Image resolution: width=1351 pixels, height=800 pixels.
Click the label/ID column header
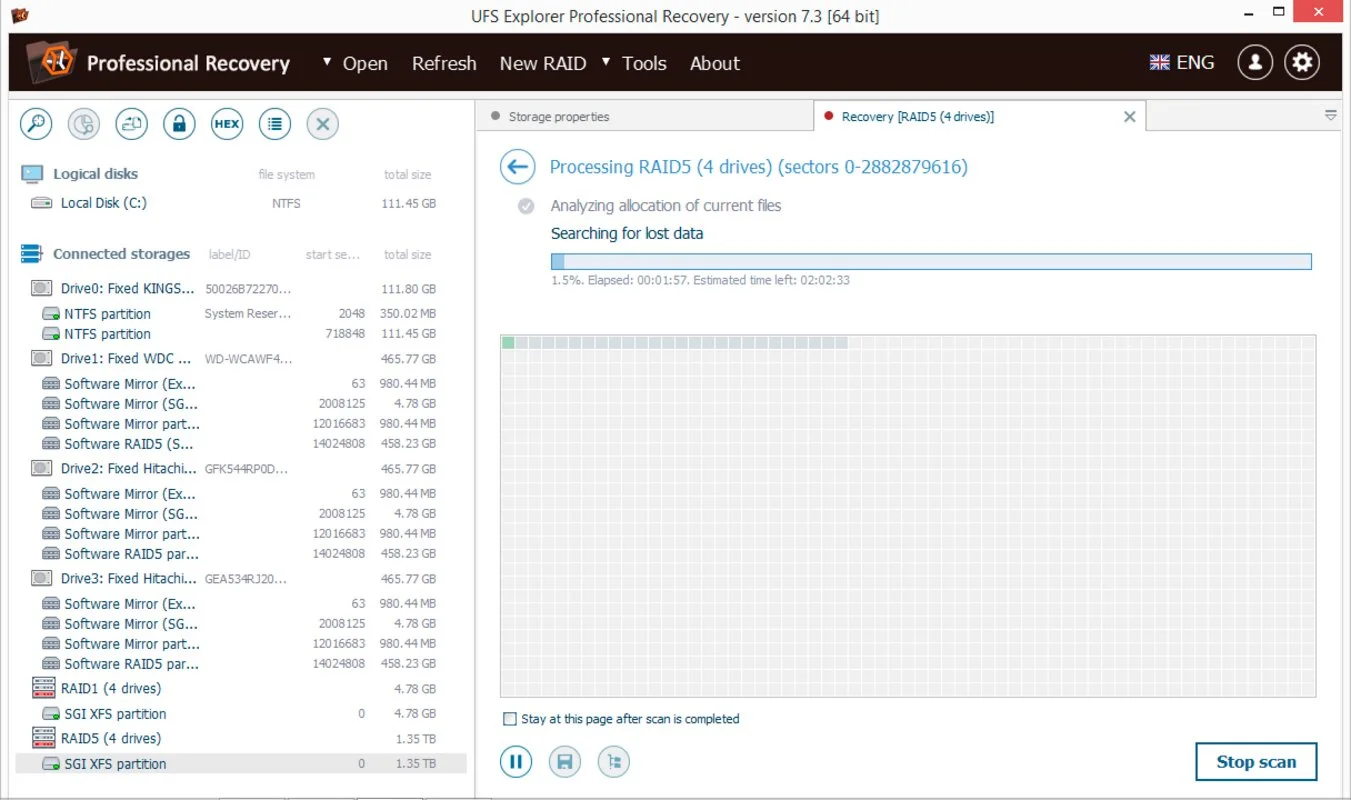pos(229,254)
